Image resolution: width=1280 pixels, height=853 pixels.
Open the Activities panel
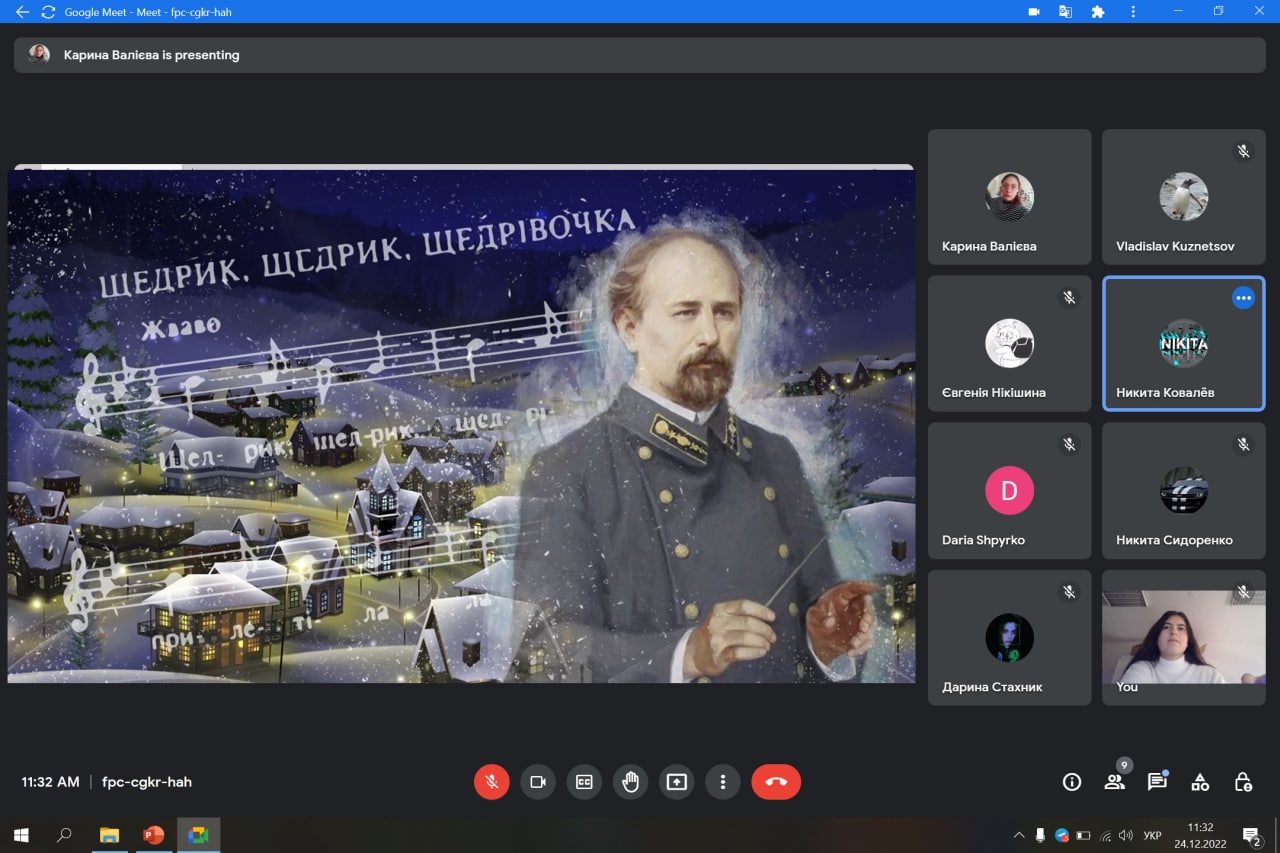click(x=1200, y=782)
